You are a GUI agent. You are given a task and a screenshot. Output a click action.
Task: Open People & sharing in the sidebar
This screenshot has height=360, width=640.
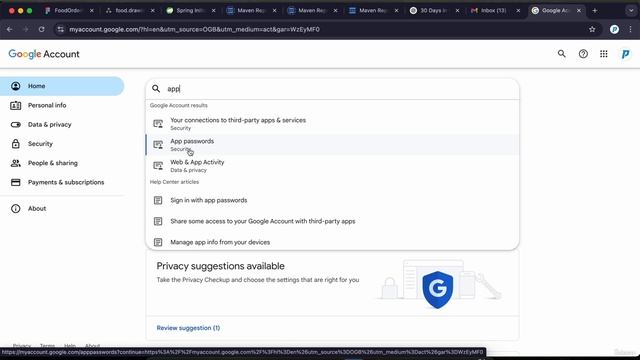[x=62, y=163]
